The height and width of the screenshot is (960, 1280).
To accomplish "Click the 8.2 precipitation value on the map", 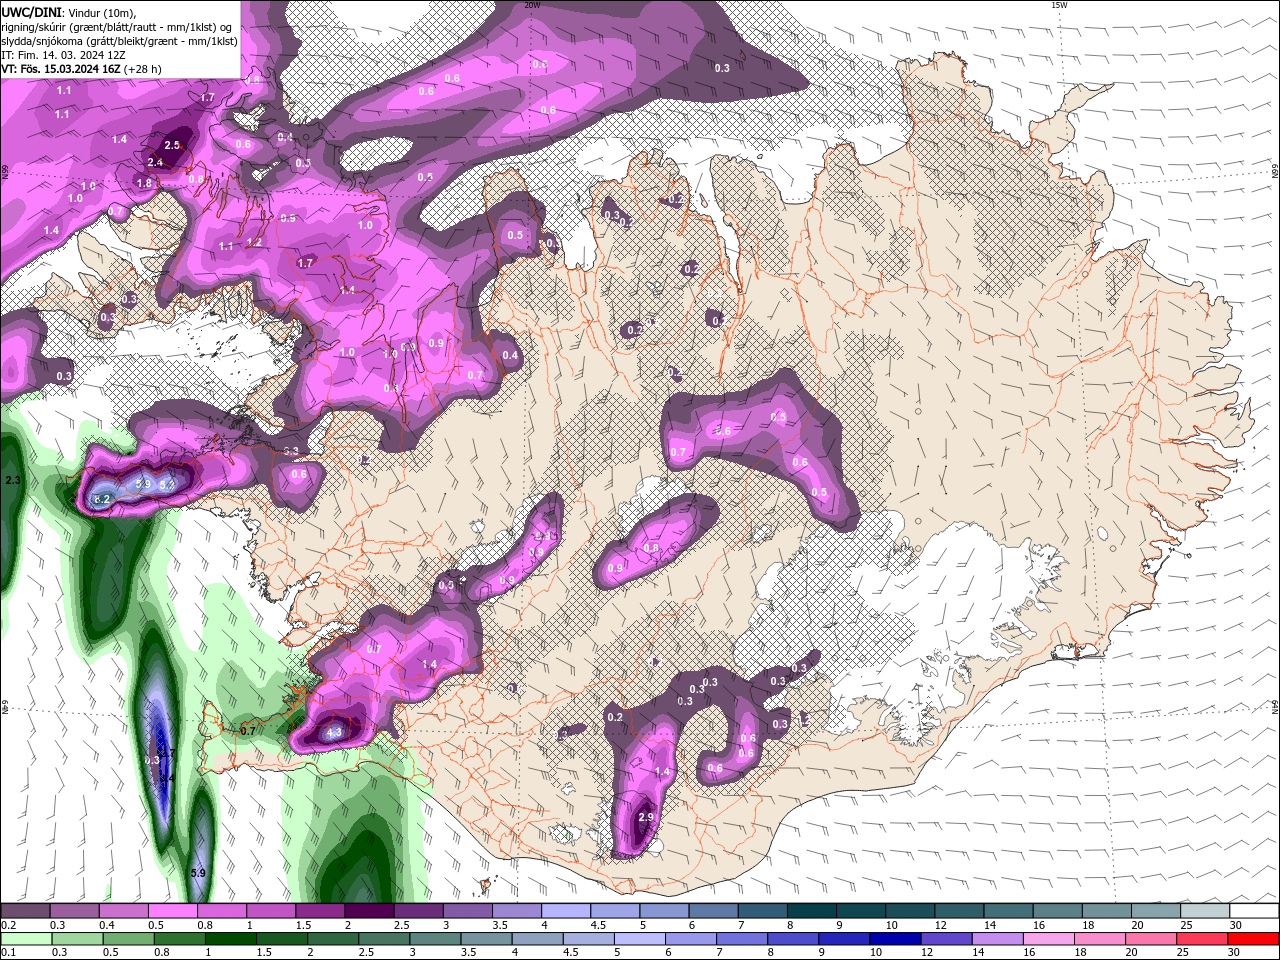I will click(102, 499).
